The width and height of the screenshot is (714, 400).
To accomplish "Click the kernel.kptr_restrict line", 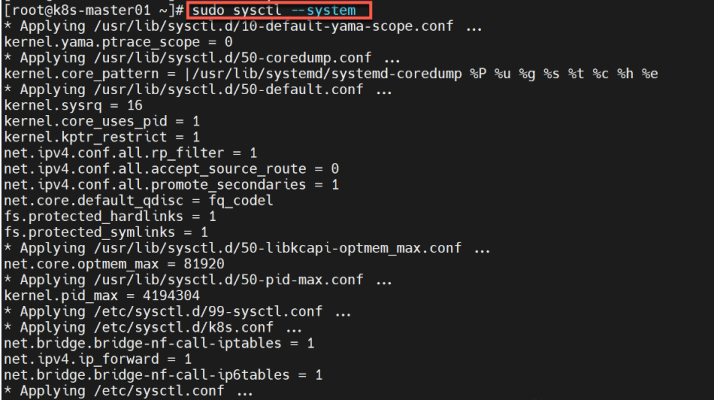I will pos(102,137).
